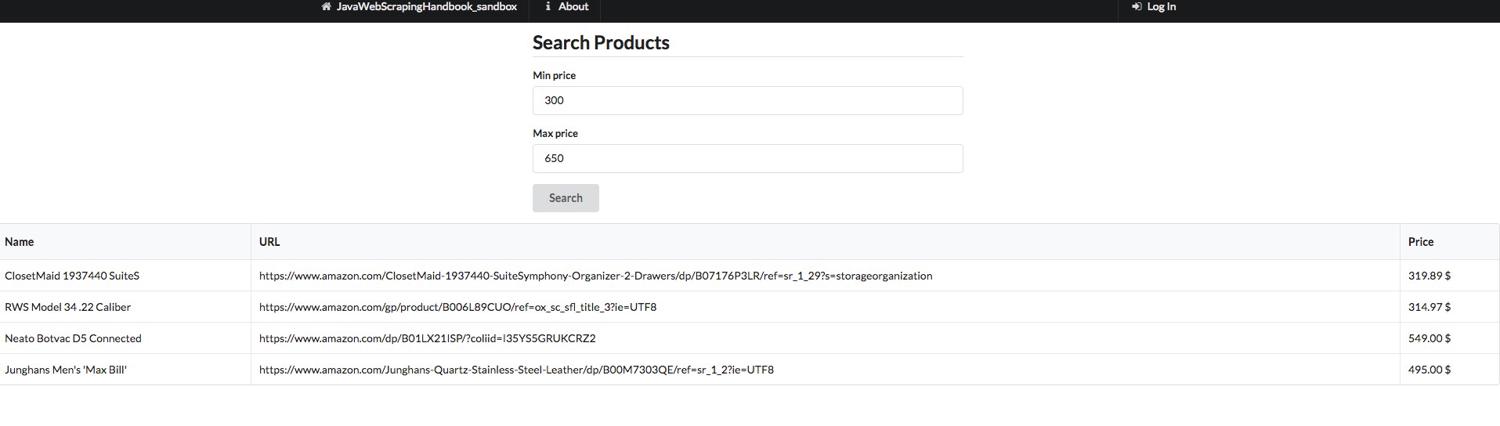Select the ClosetMaid 1937440 SuiteS name cell
Screen dimensions: 1500x426
tap(125, 276)
